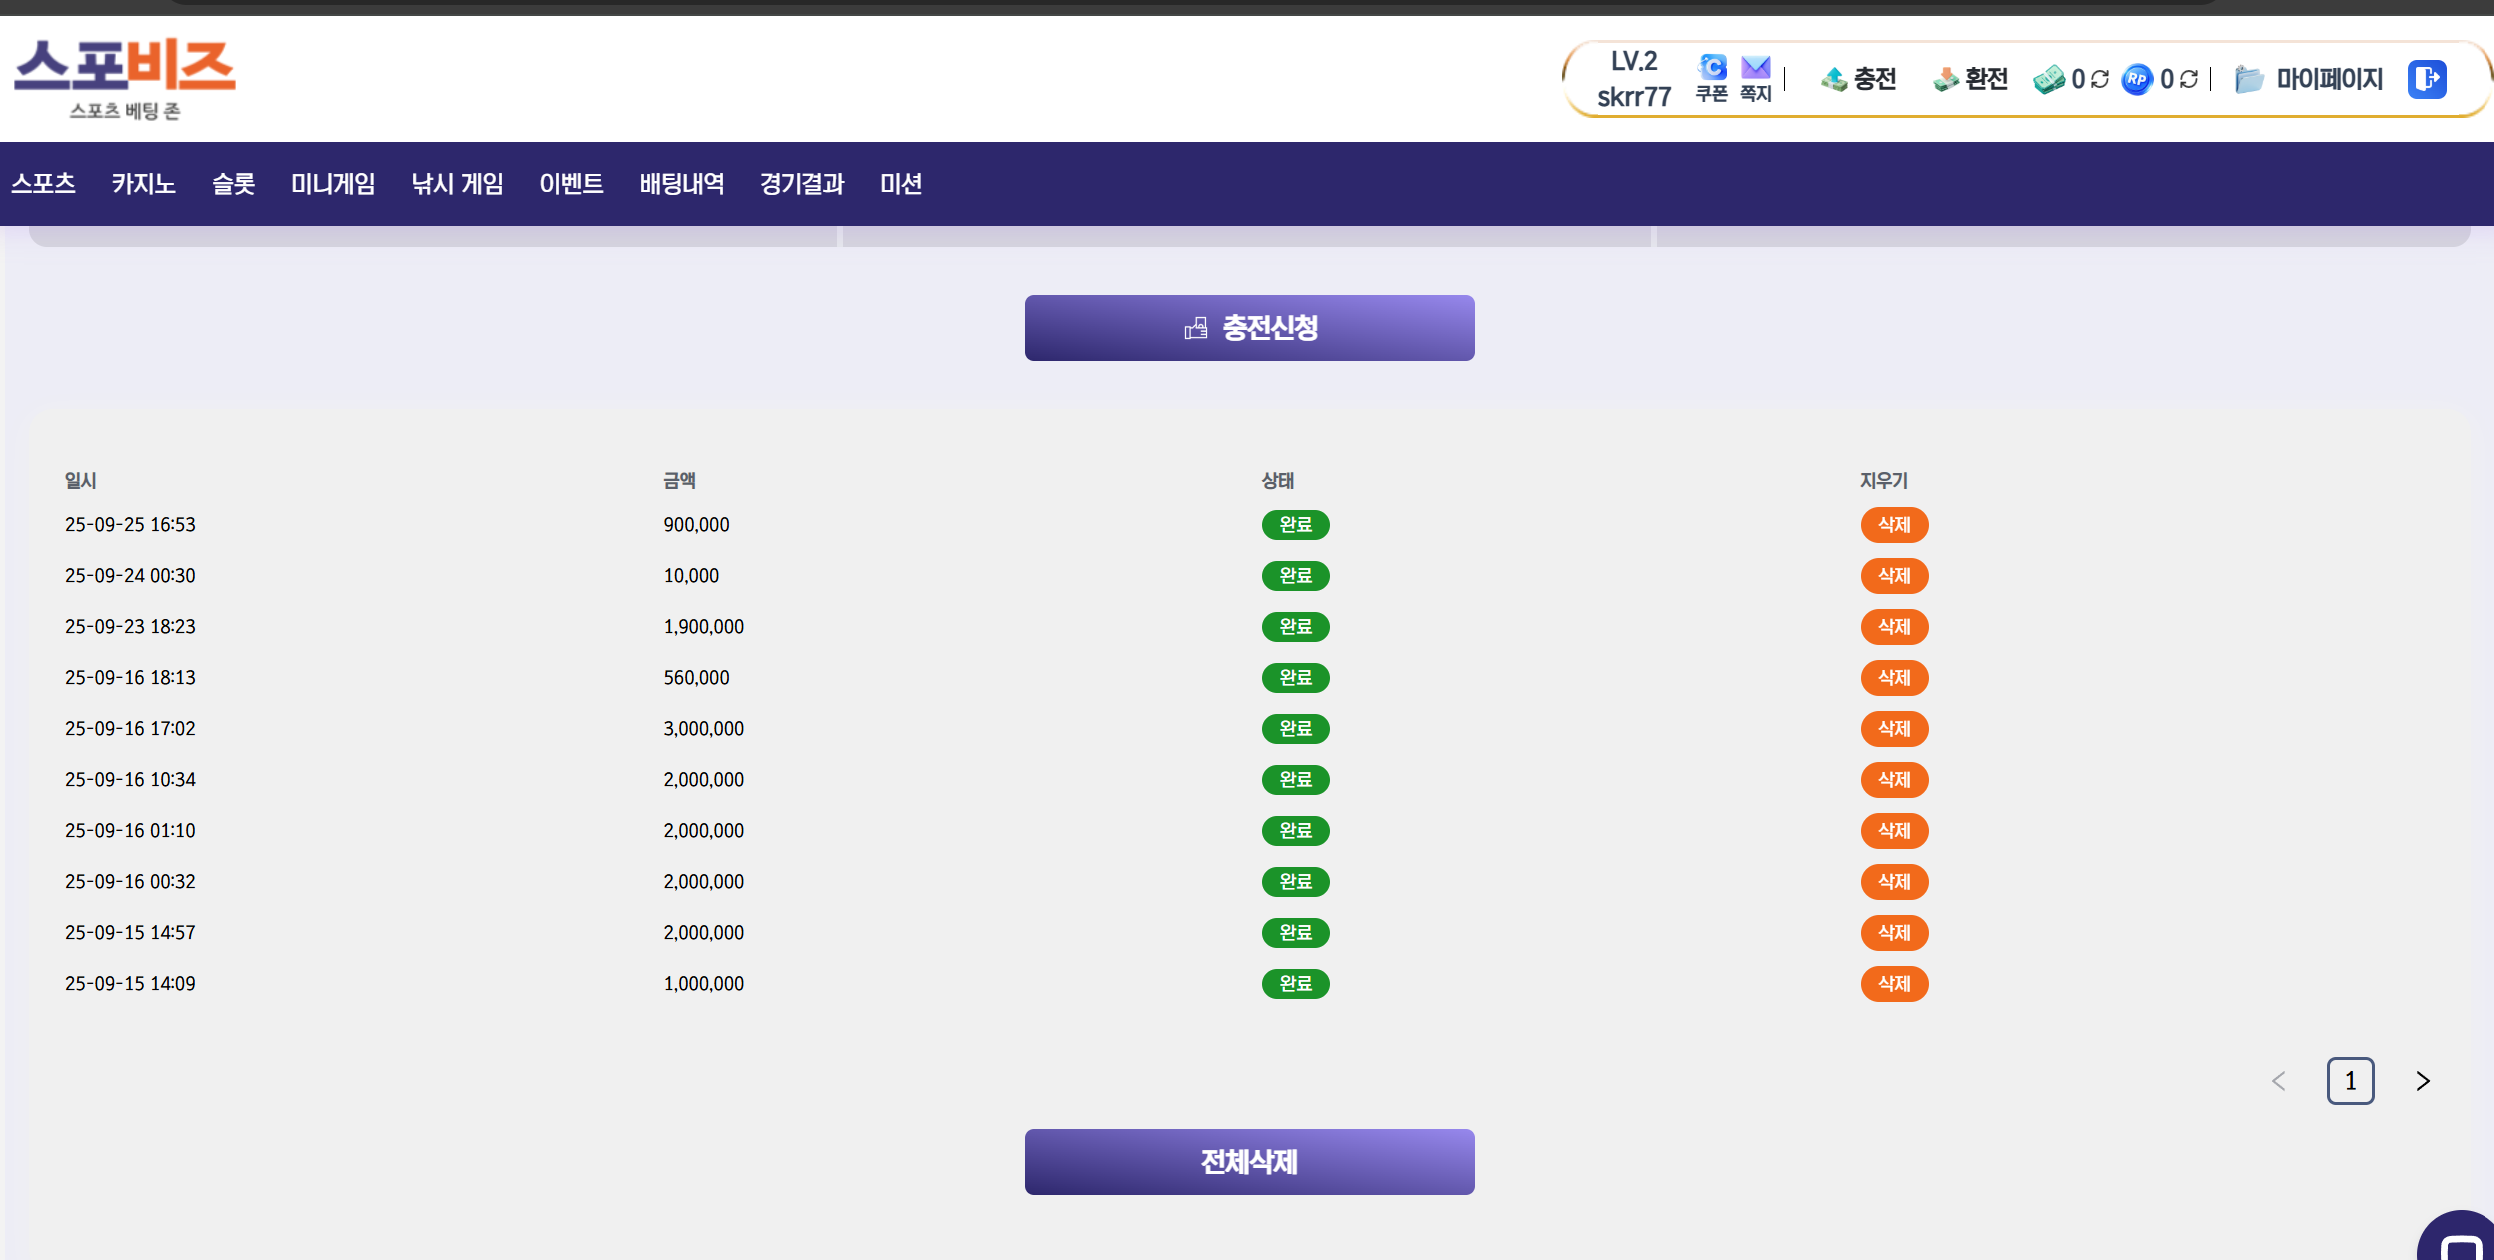The width and height of the screenshot is (2494, 1260).
Task: Click the 환전 withdraw icon
Action: coord(1945,79)
